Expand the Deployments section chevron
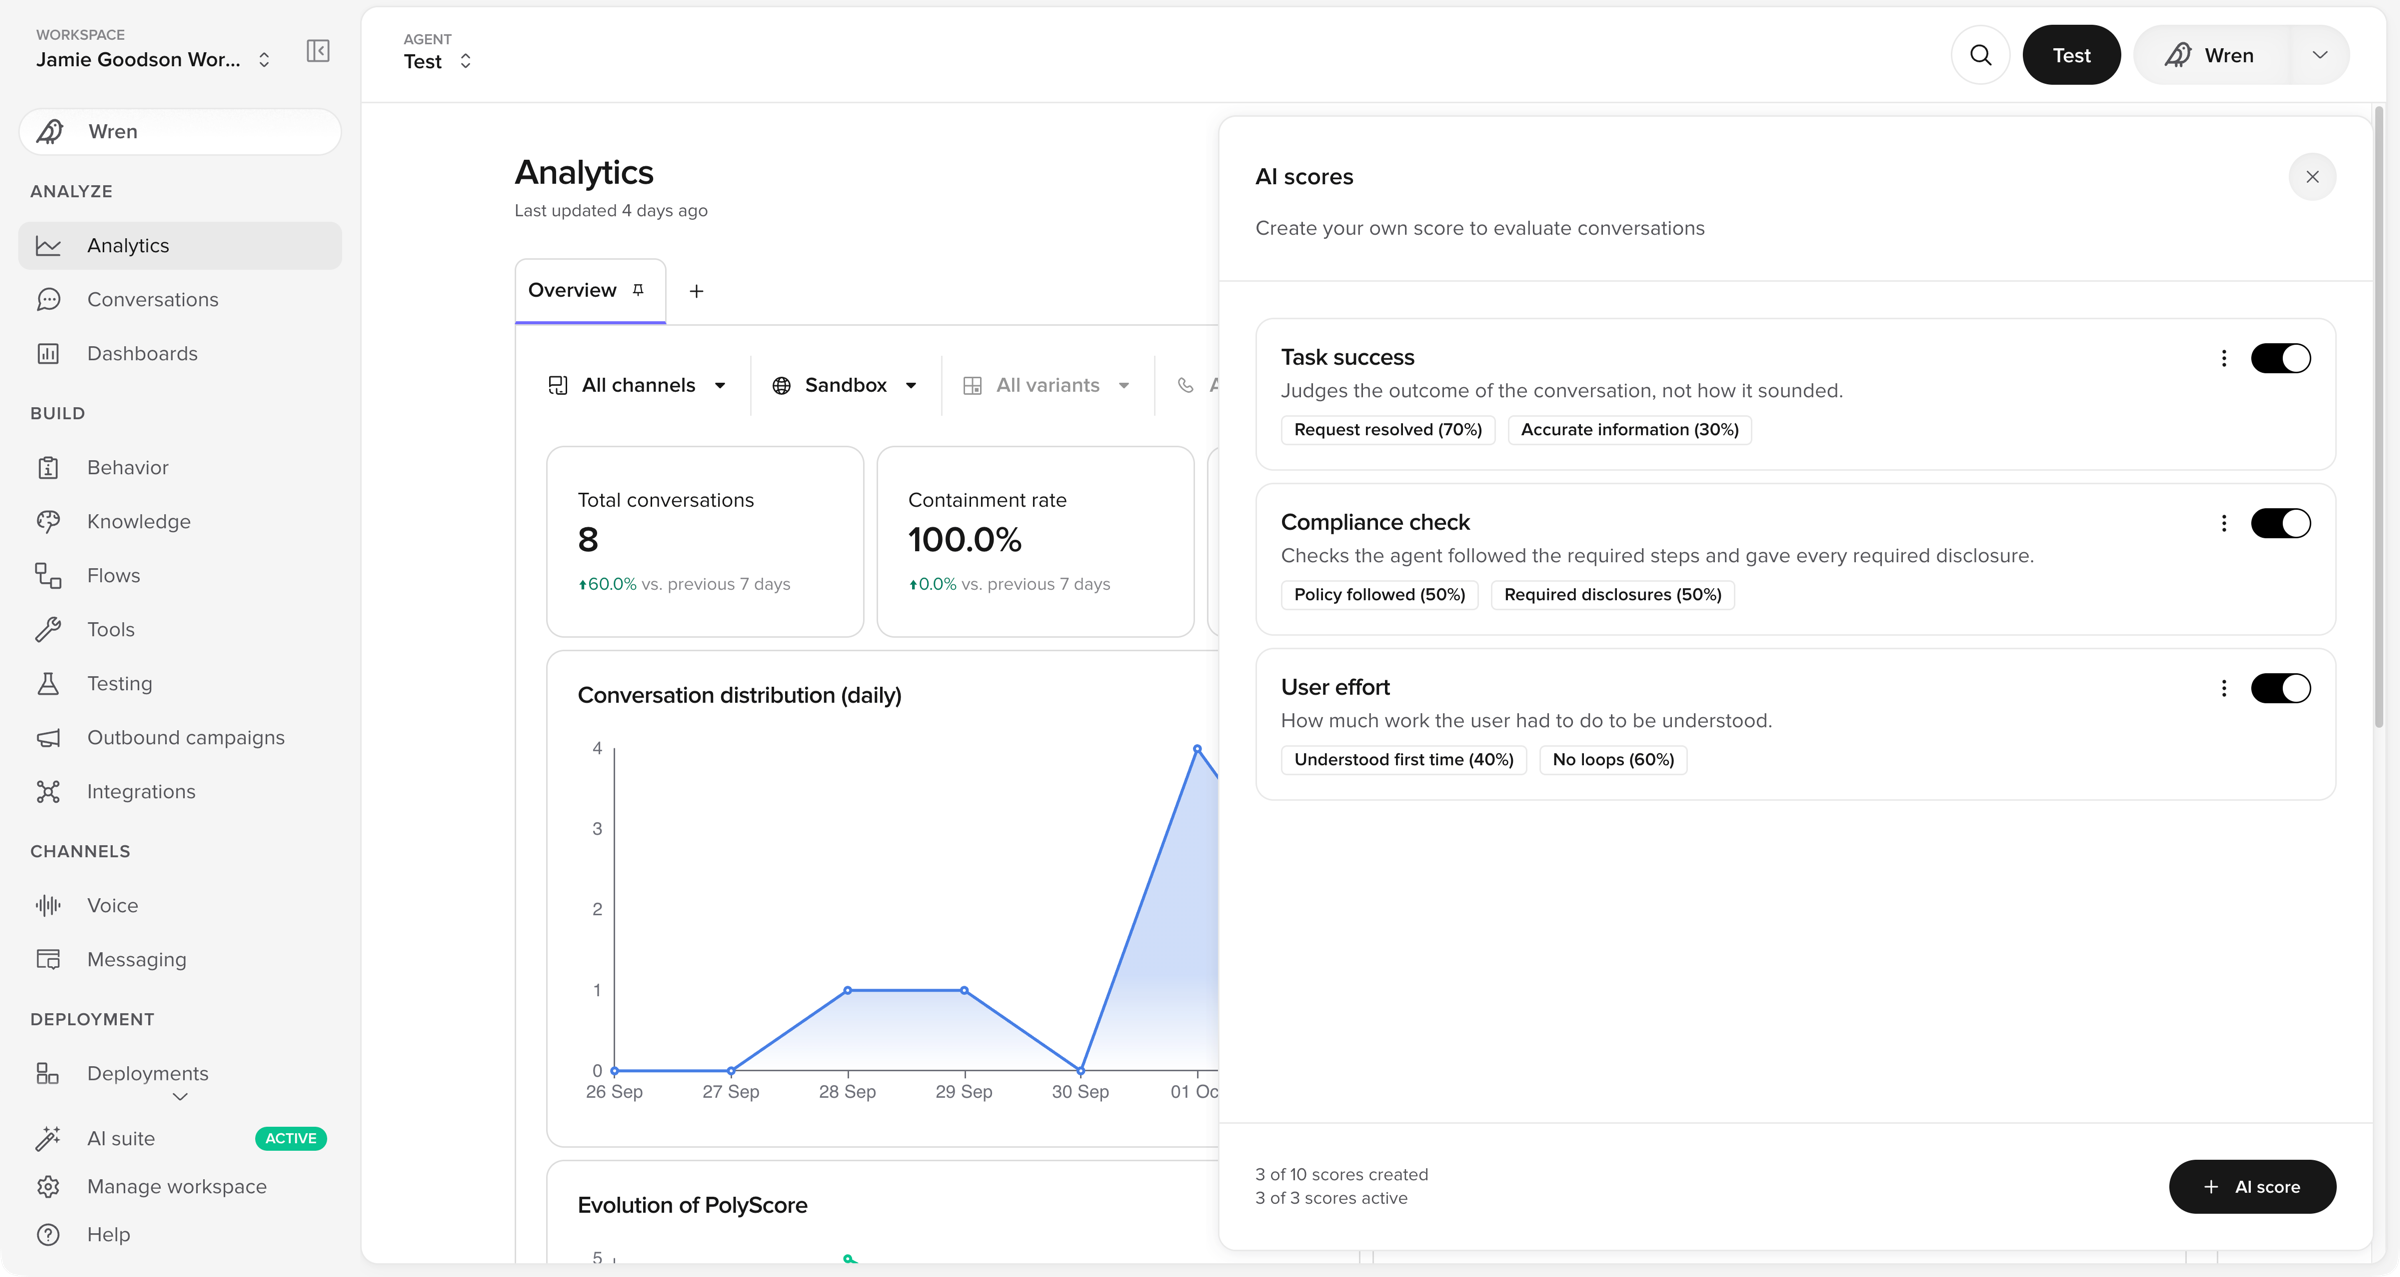 [x=180, y=1097]
